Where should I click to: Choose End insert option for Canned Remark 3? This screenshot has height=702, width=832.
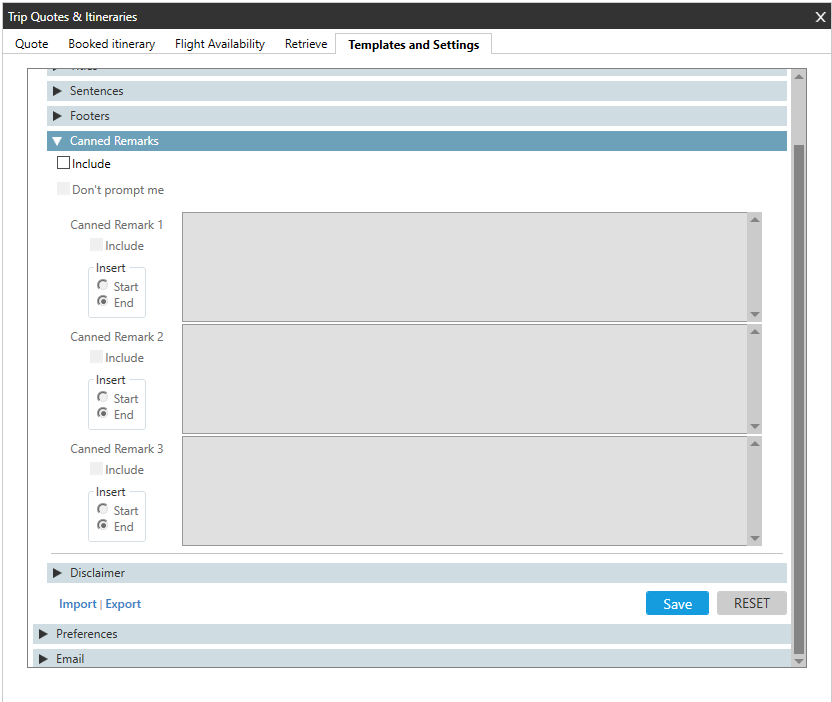click(x=103, y=526)
